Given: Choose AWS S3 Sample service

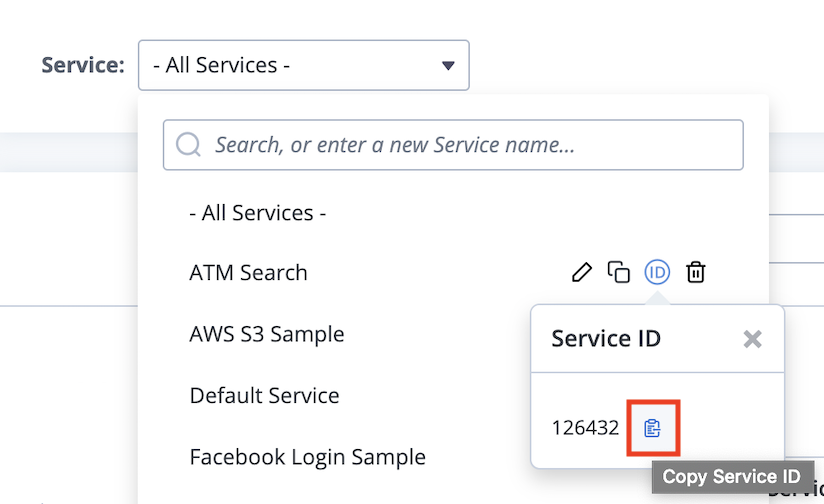Looking at the screenshot, I should [x=266, y=334].
